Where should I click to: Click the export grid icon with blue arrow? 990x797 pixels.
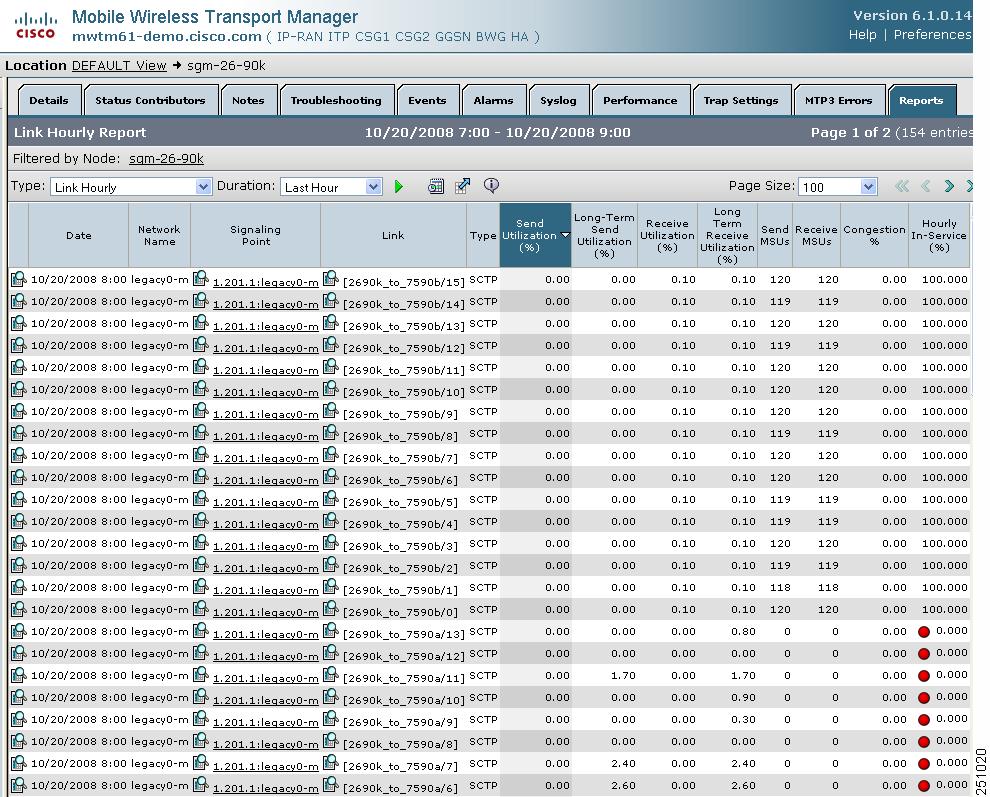(463, 186)
